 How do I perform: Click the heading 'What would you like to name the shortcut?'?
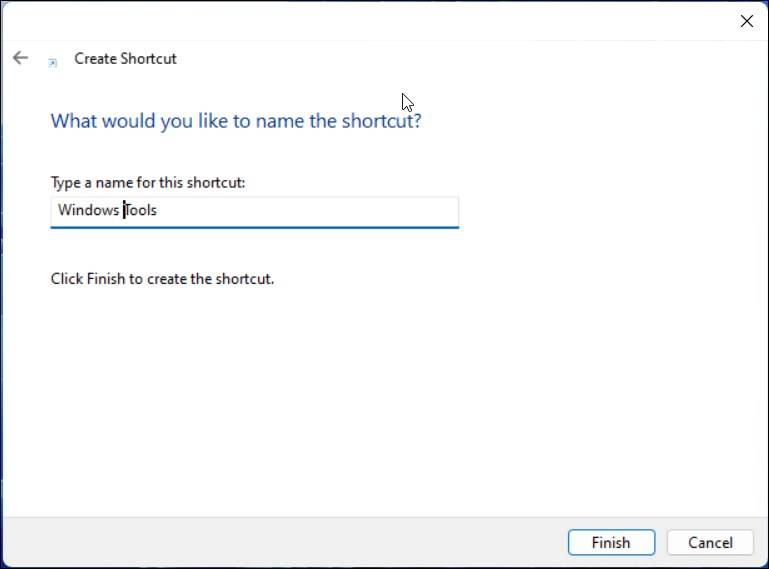pyautogui.click(x=236, y=121)
